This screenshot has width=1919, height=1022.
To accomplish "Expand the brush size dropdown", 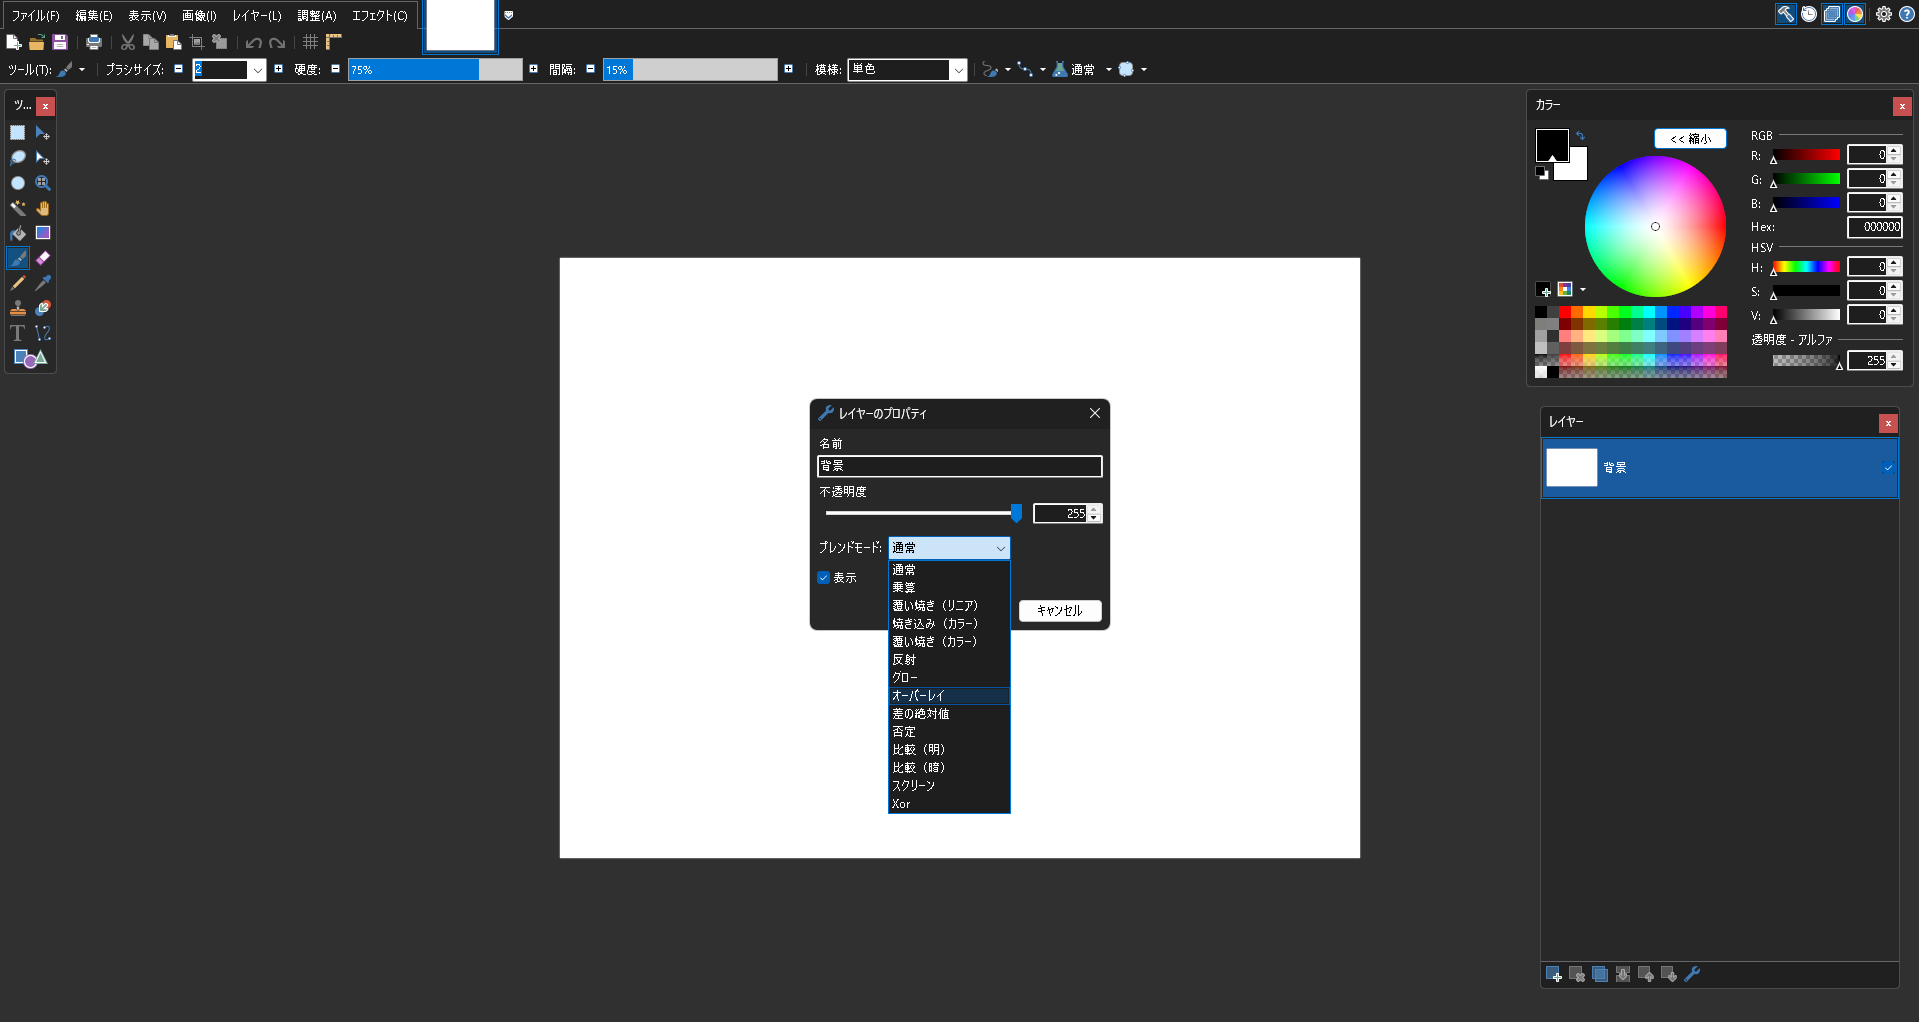I will click(257, 70).
